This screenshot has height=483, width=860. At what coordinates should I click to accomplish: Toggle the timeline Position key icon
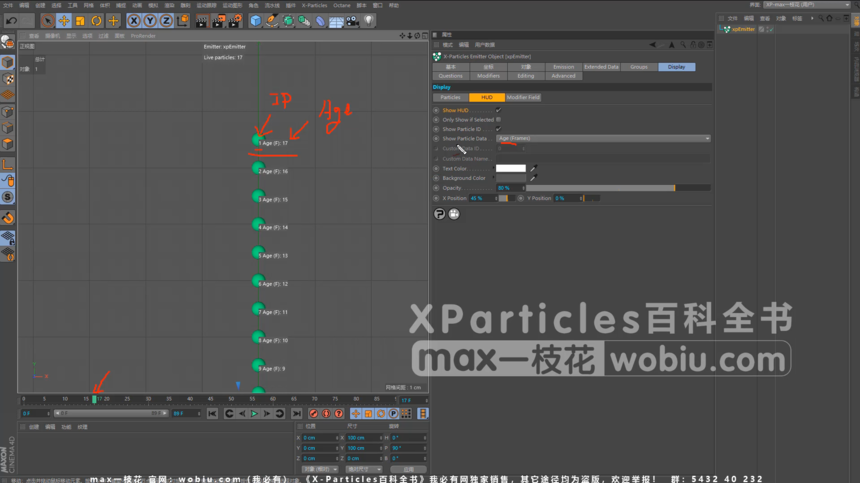tap(355, 414)
